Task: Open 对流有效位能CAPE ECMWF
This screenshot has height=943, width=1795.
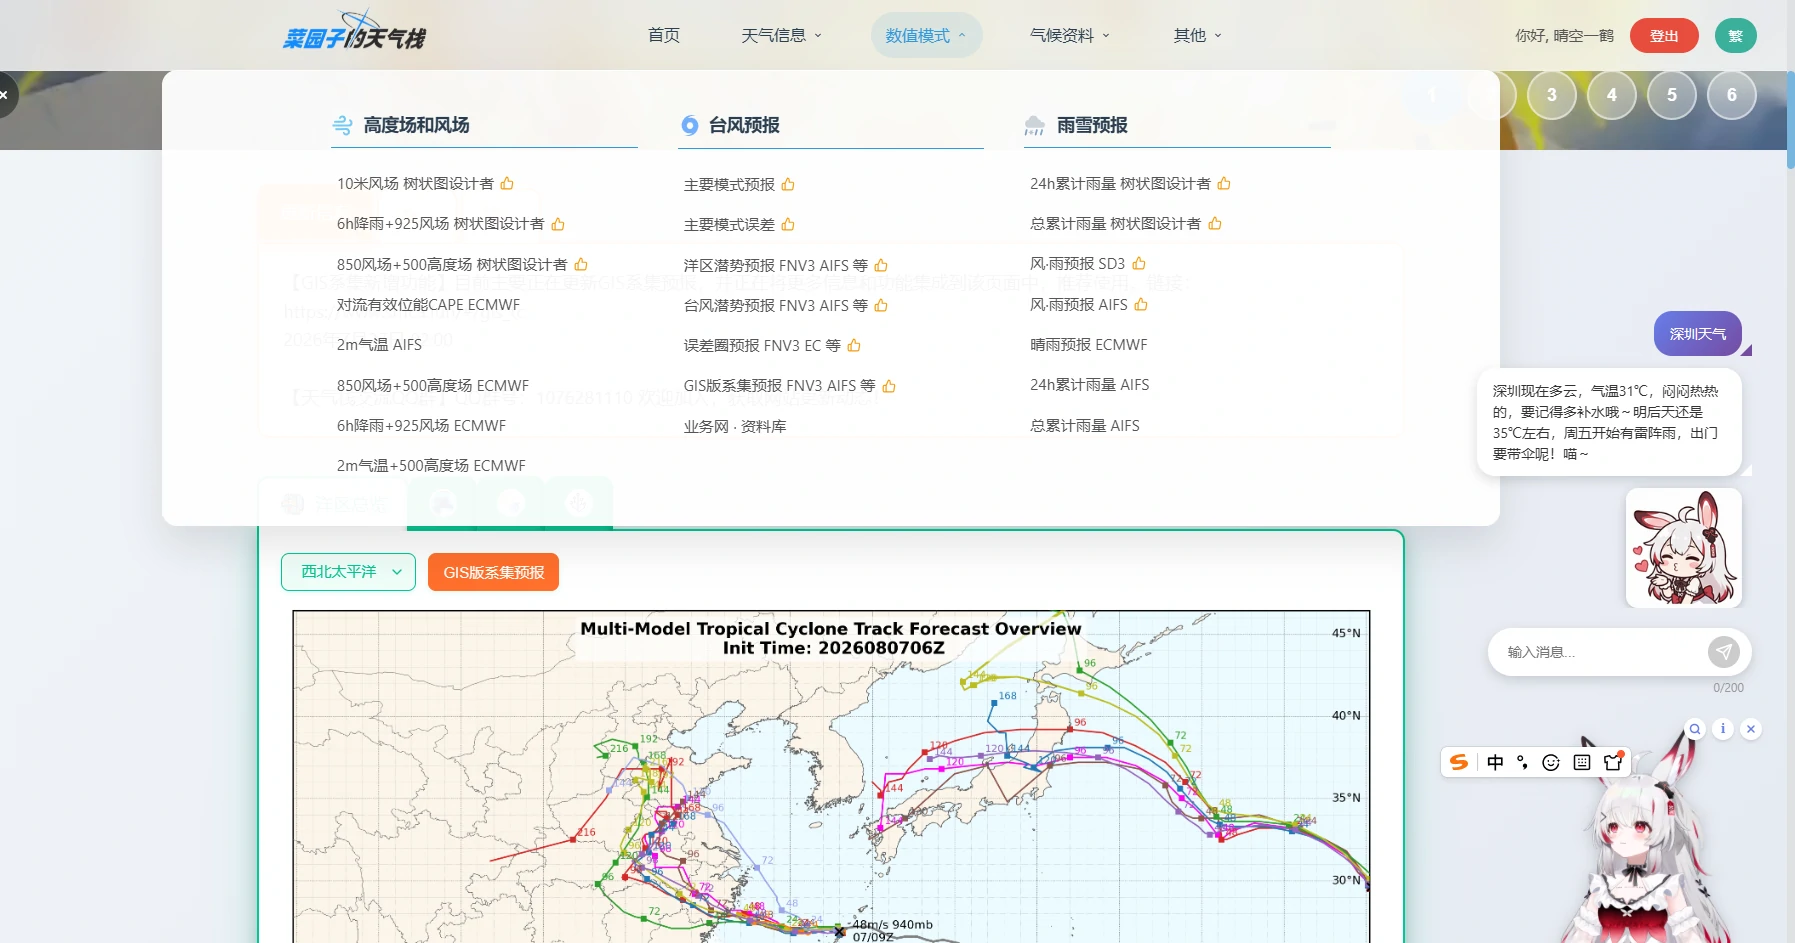Action: pyautogui.click(x=428, y=304)
